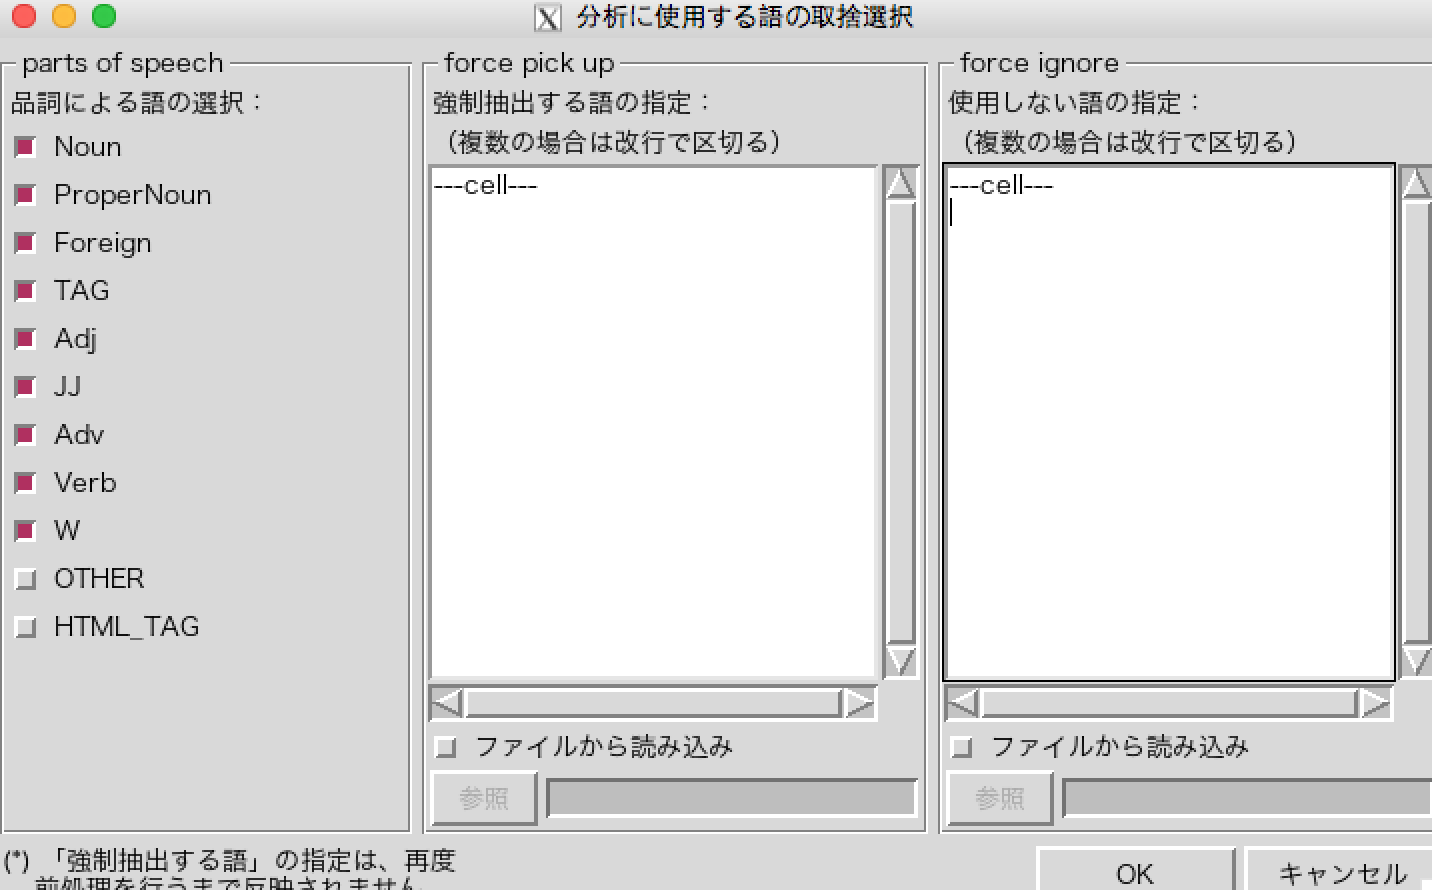Toggle the ProperNoun checkbox
The height and width of the screenshot is (890, 1432).
tap(26, 195)
